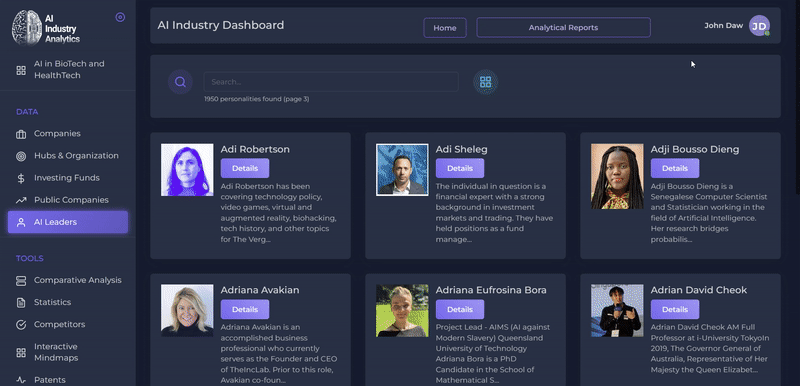Select the AI Leaders menu item

(68, 222)
